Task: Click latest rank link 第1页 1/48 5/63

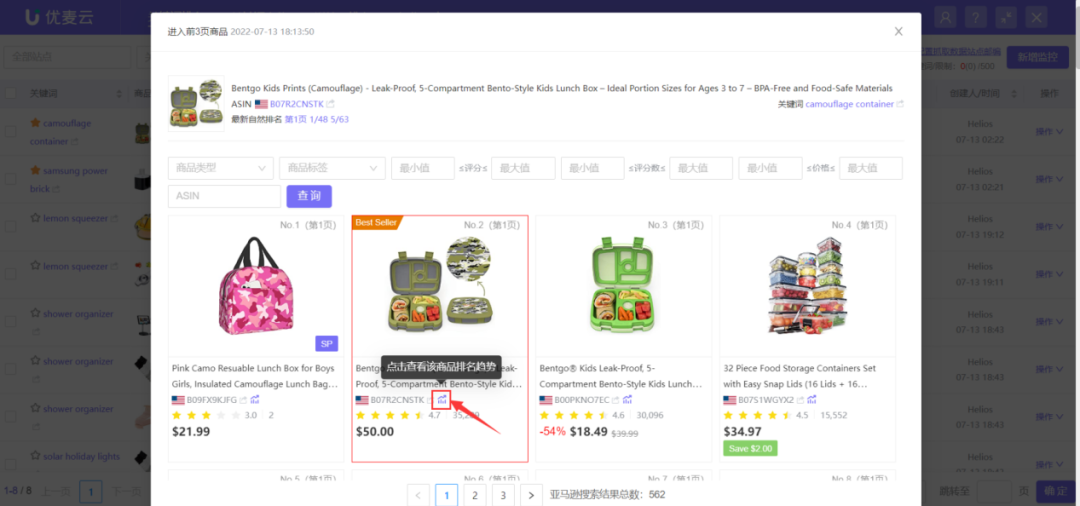Action: click(x=317, y=119)
